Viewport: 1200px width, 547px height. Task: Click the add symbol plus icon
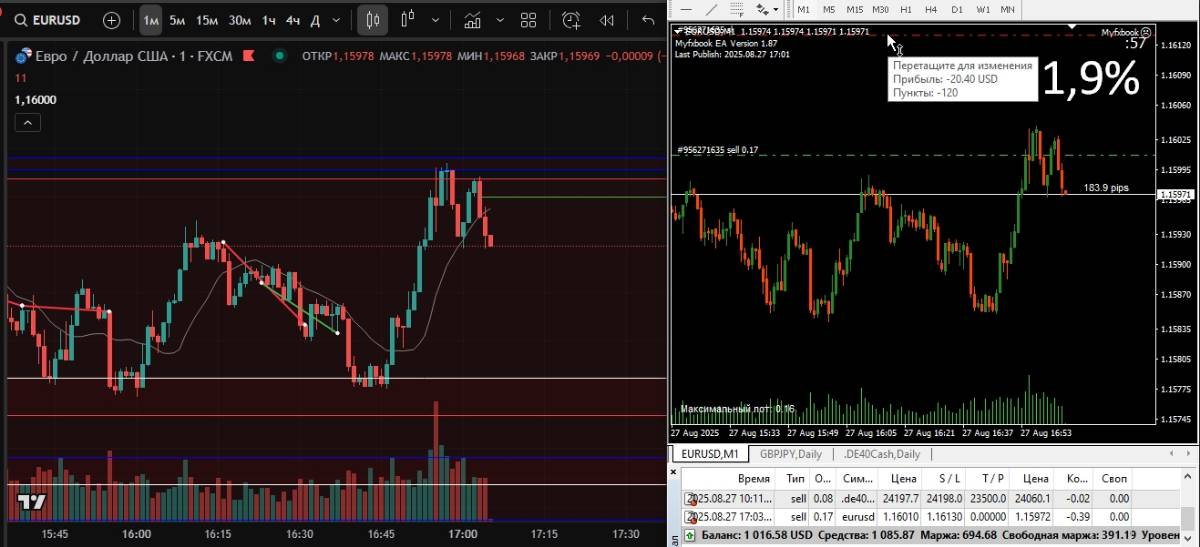pos(111,20)
